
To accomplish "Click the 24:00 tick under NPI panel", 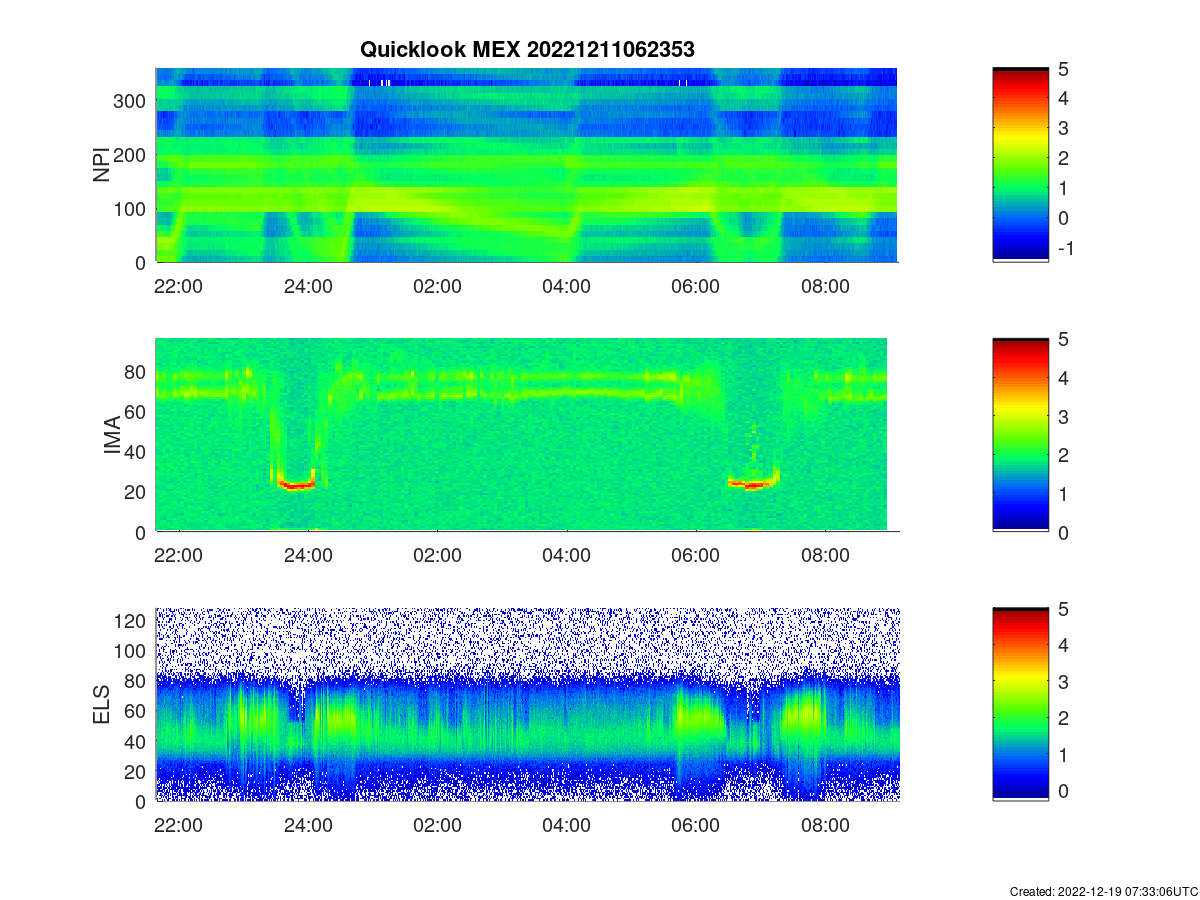I will (x=309, y=286).
